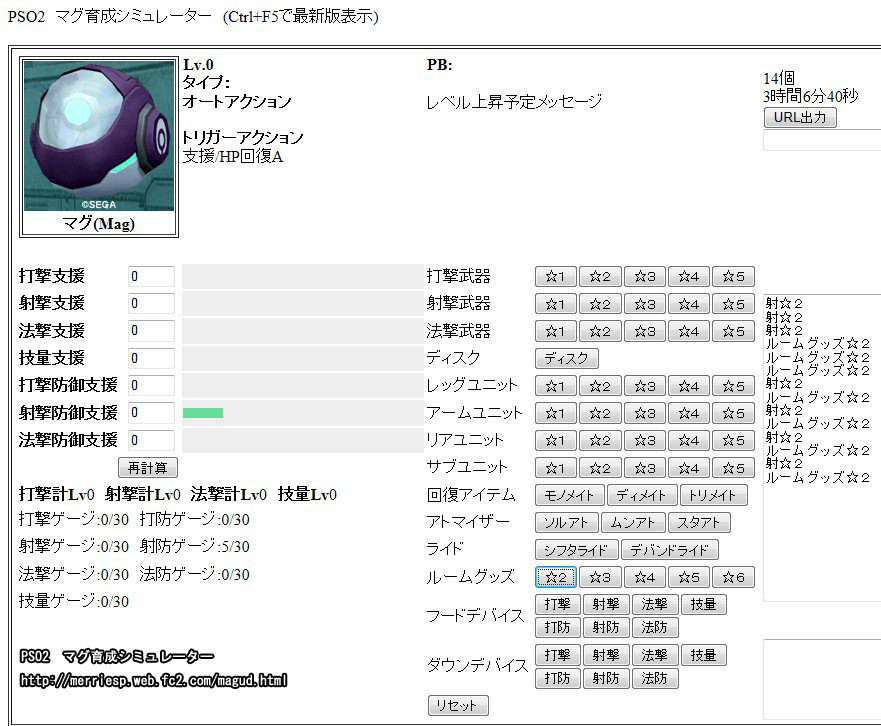
Task: Feed ルームグッズ ☆3 item
Action: pyautogui.click(x=600, y=577)
